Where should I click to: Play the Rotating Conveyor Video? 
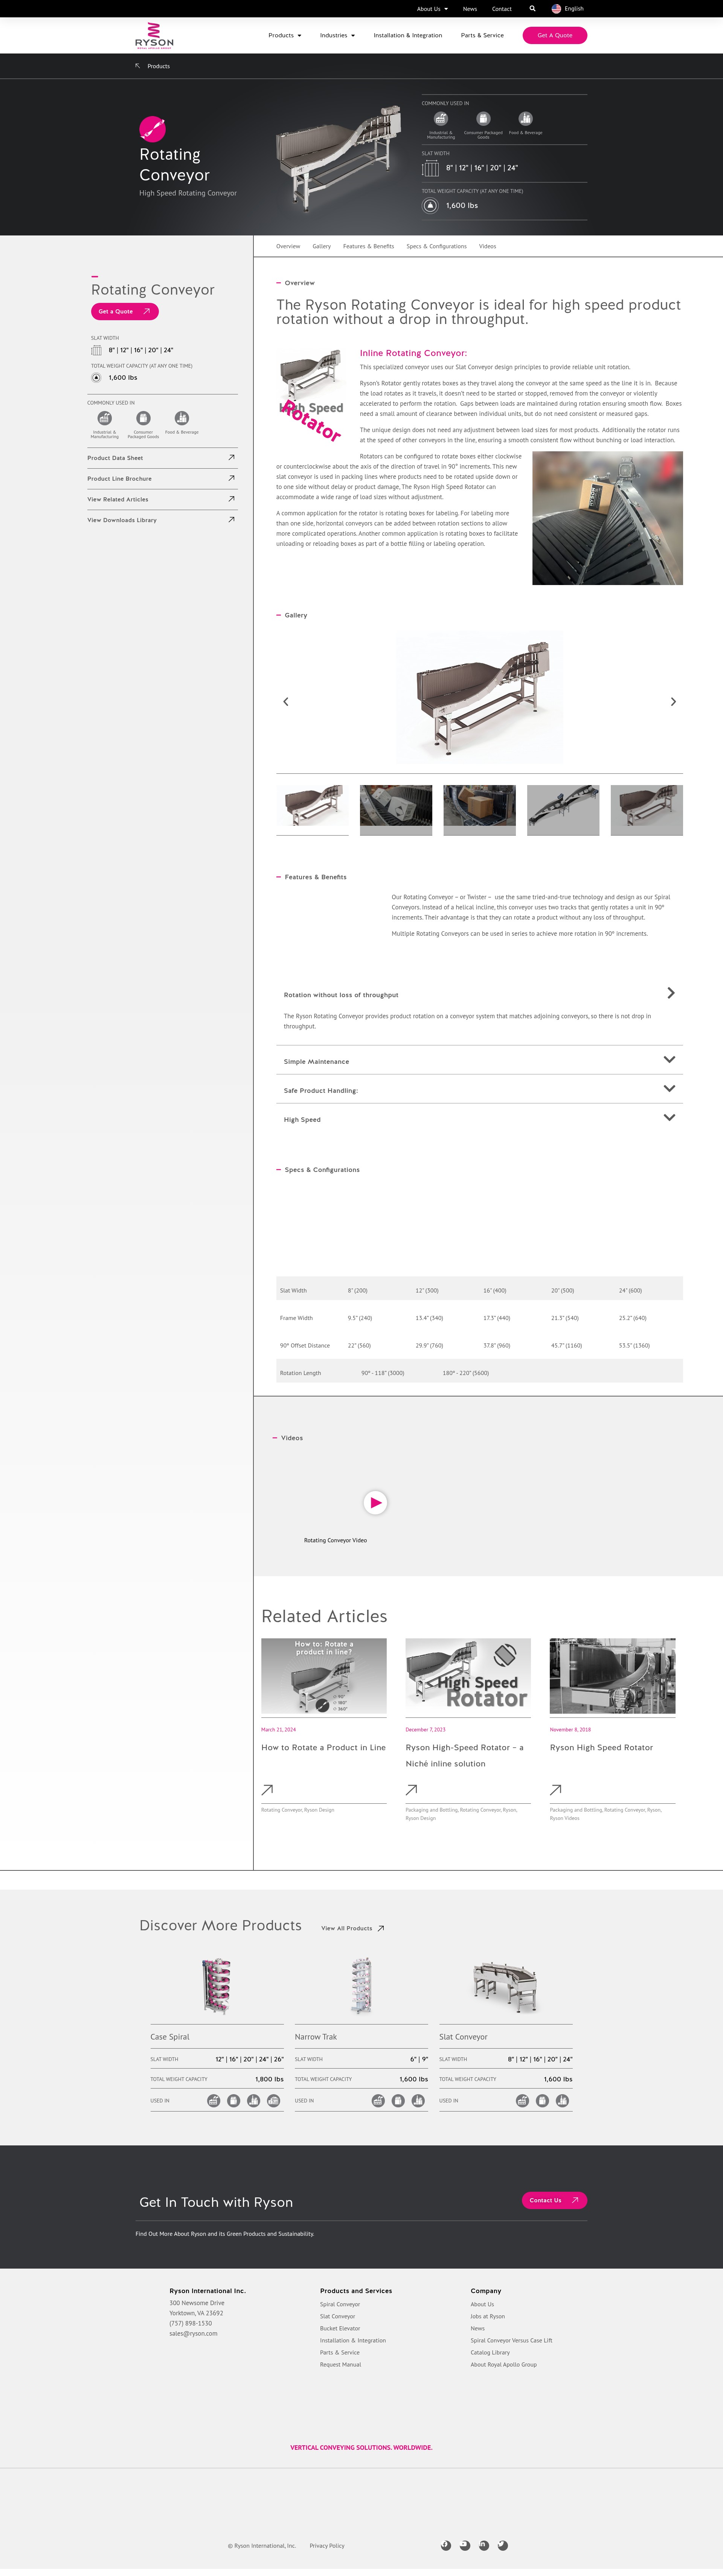pos(375,1502)
